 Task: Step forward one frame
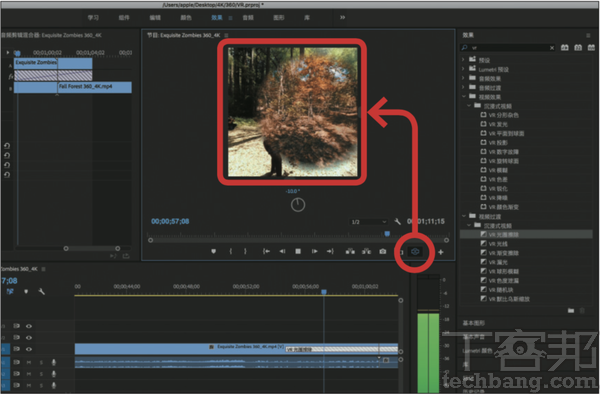pyautogui.click(x=314, y=251)
